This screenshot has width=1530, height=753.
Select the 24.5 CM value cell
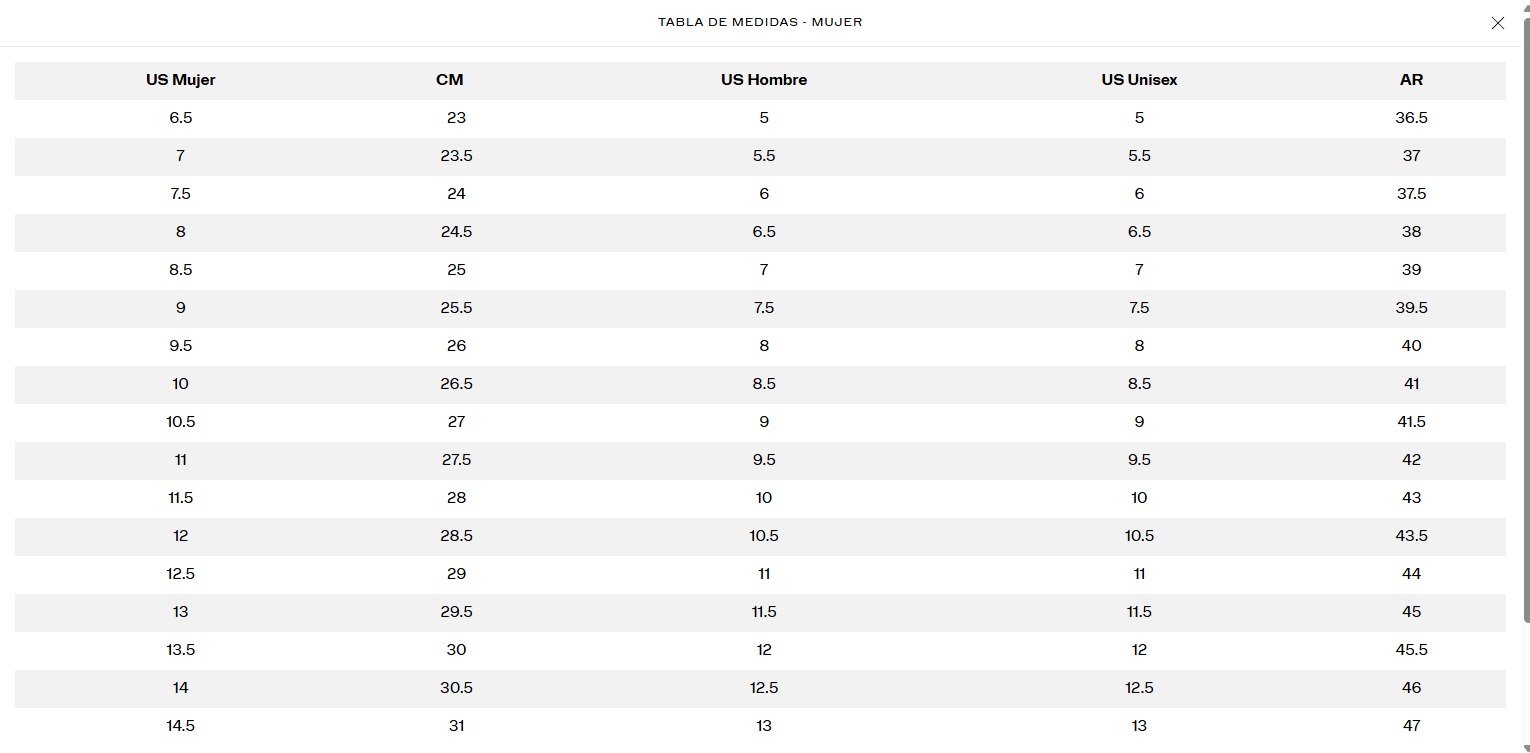[x=456, y=232]
